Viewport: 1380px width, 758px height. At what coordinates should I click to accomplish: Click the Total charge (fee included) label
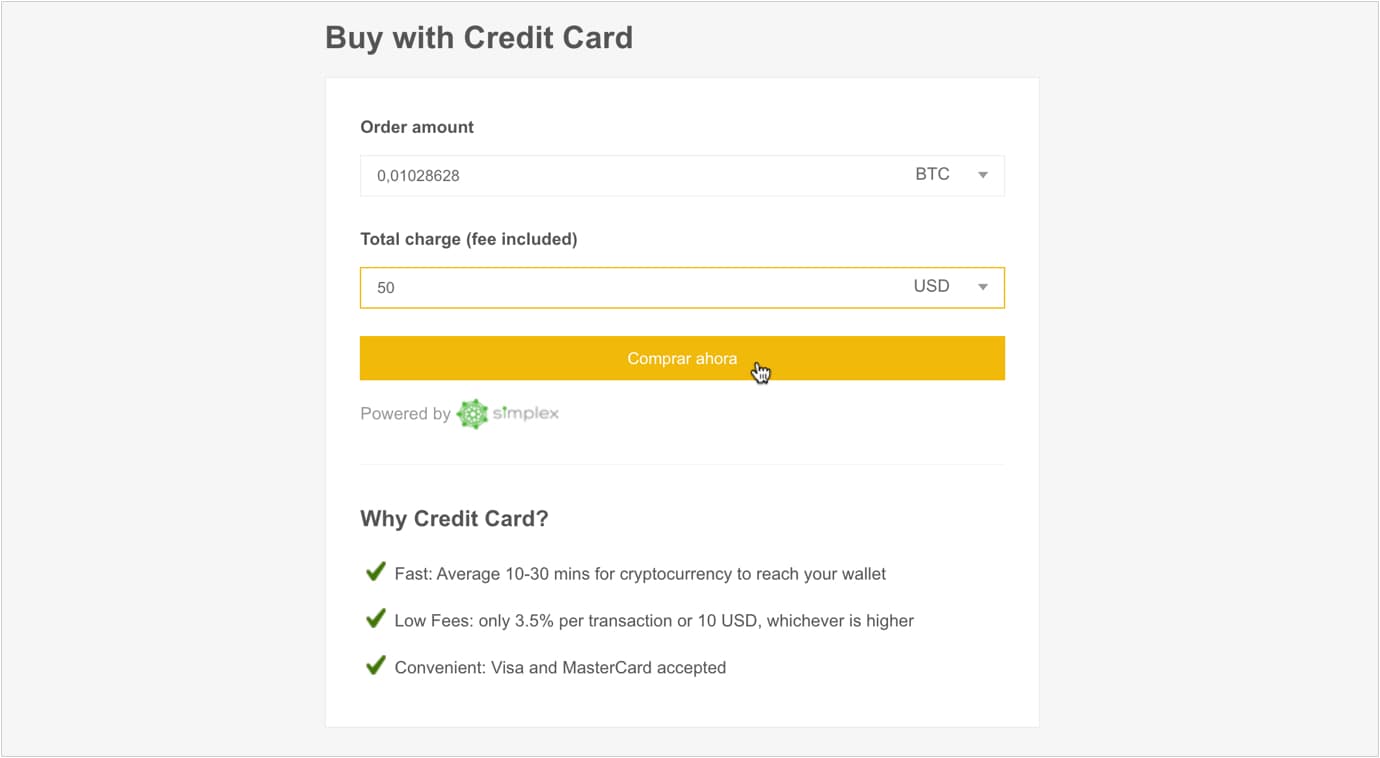coord(469,239)
